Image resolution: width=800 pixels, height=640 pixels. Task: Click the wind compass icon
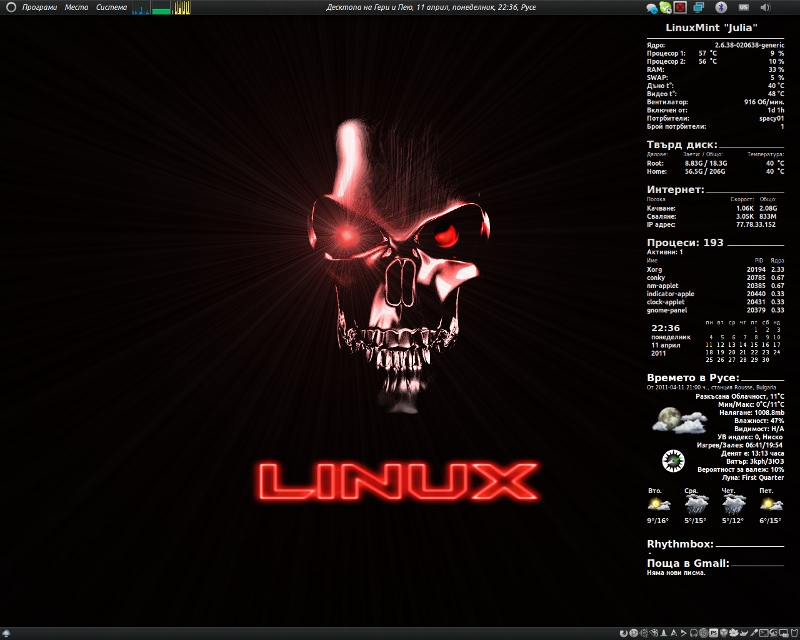pos(673,461)
